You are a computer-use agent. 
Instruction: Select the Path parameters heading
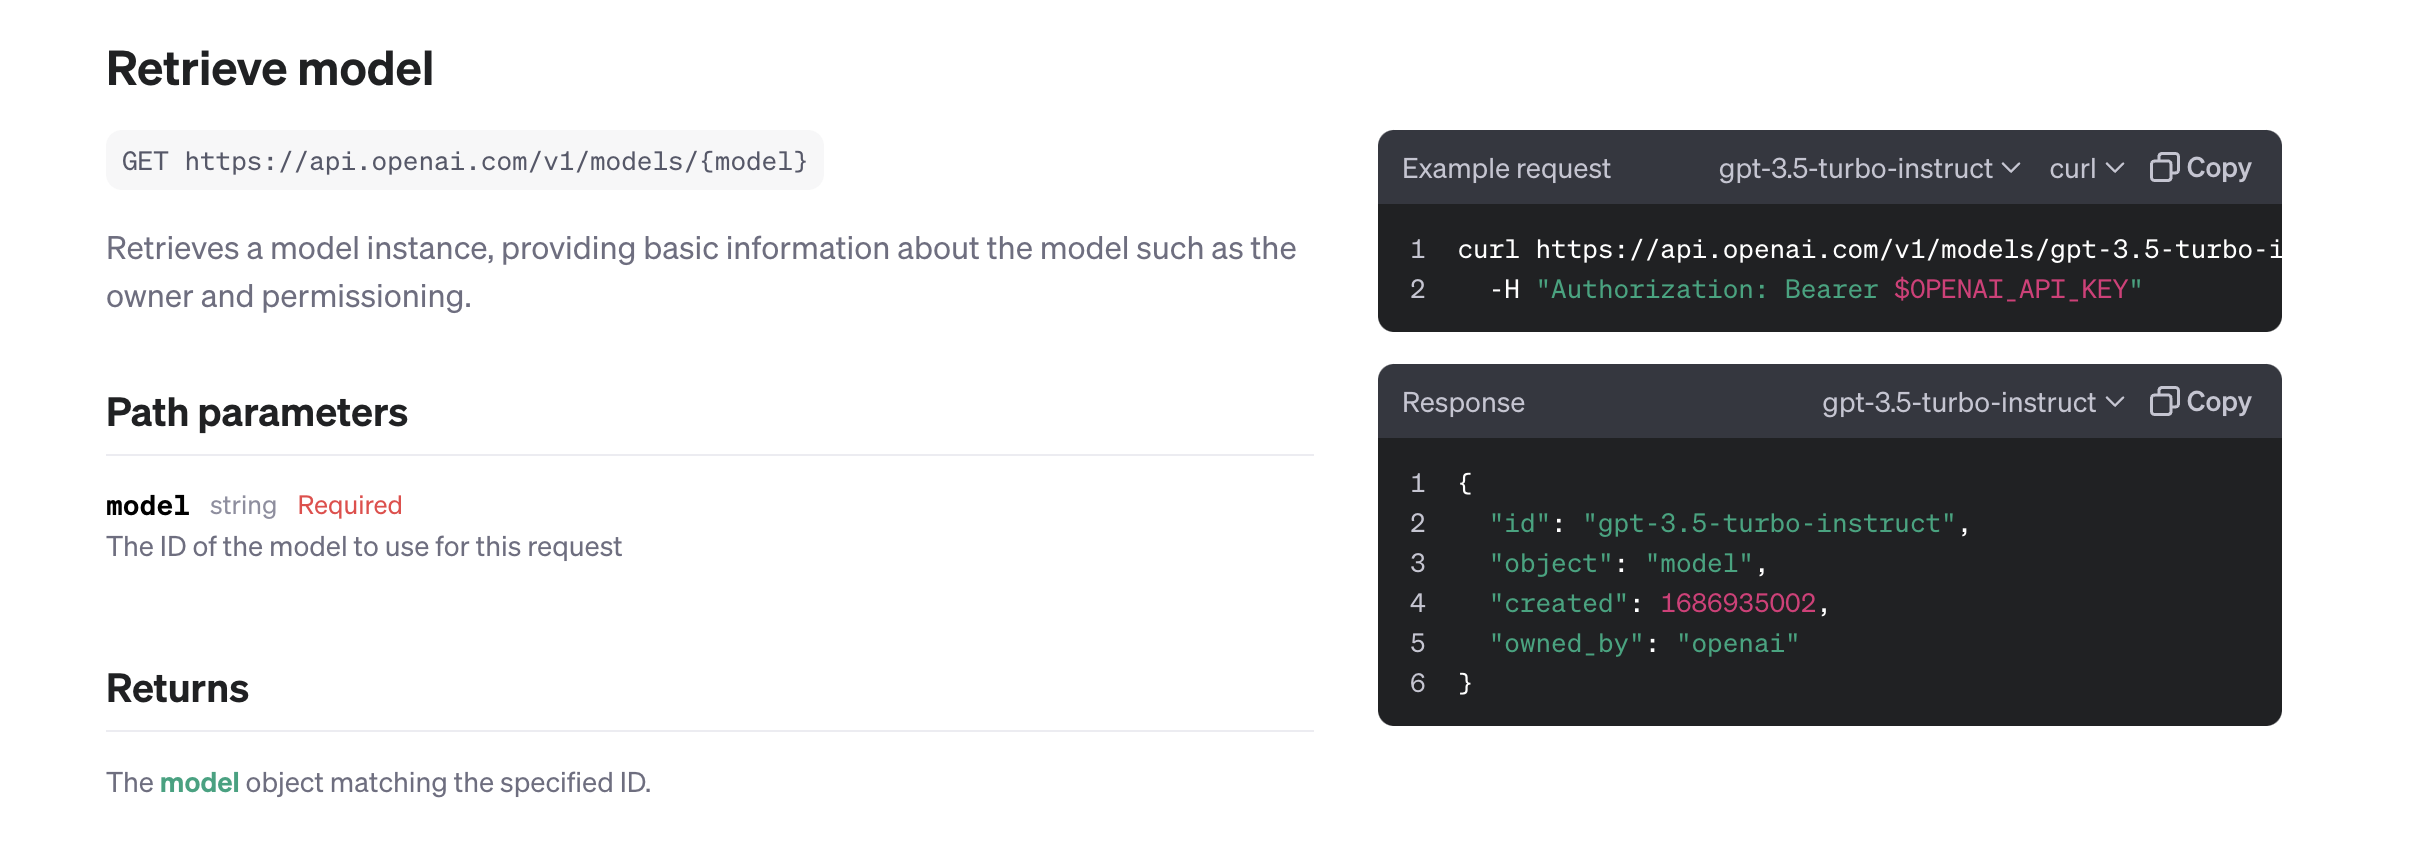[257, 412]
